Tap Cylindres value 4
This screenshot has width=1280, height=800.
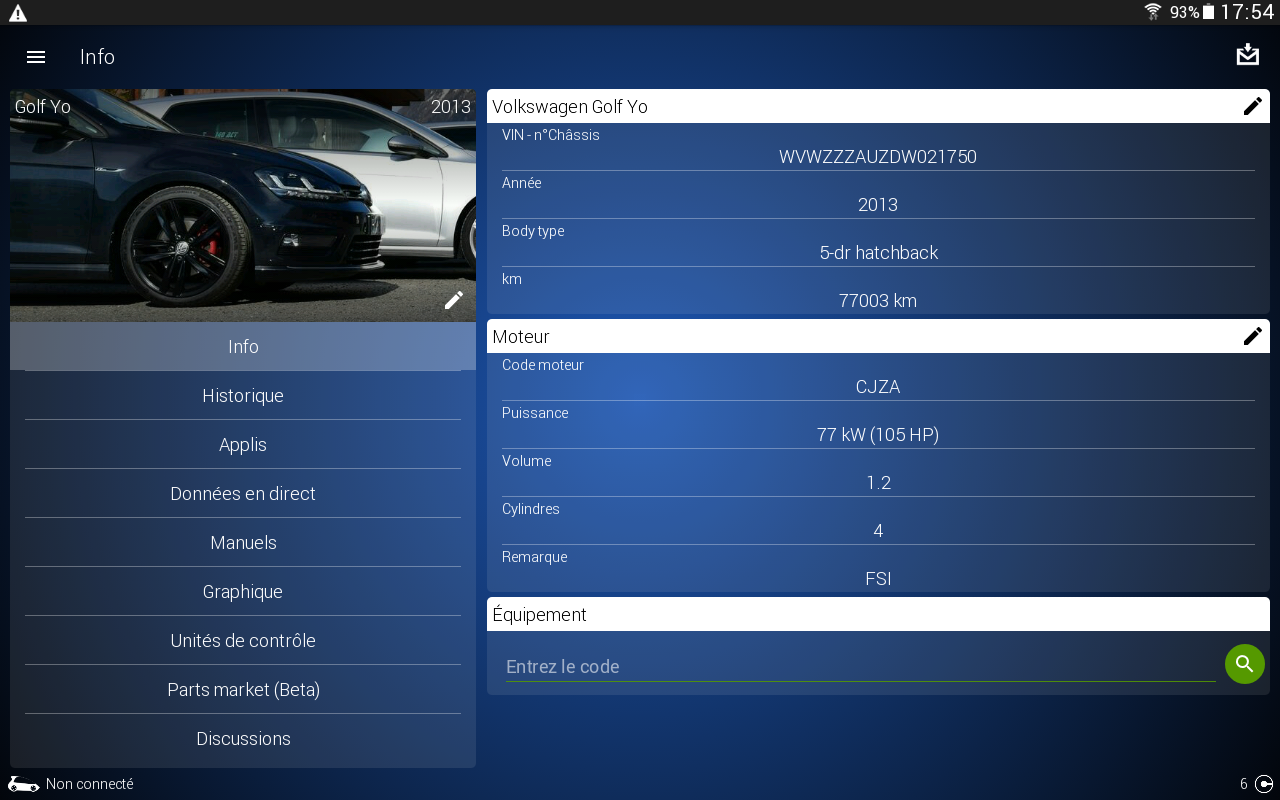878,531
